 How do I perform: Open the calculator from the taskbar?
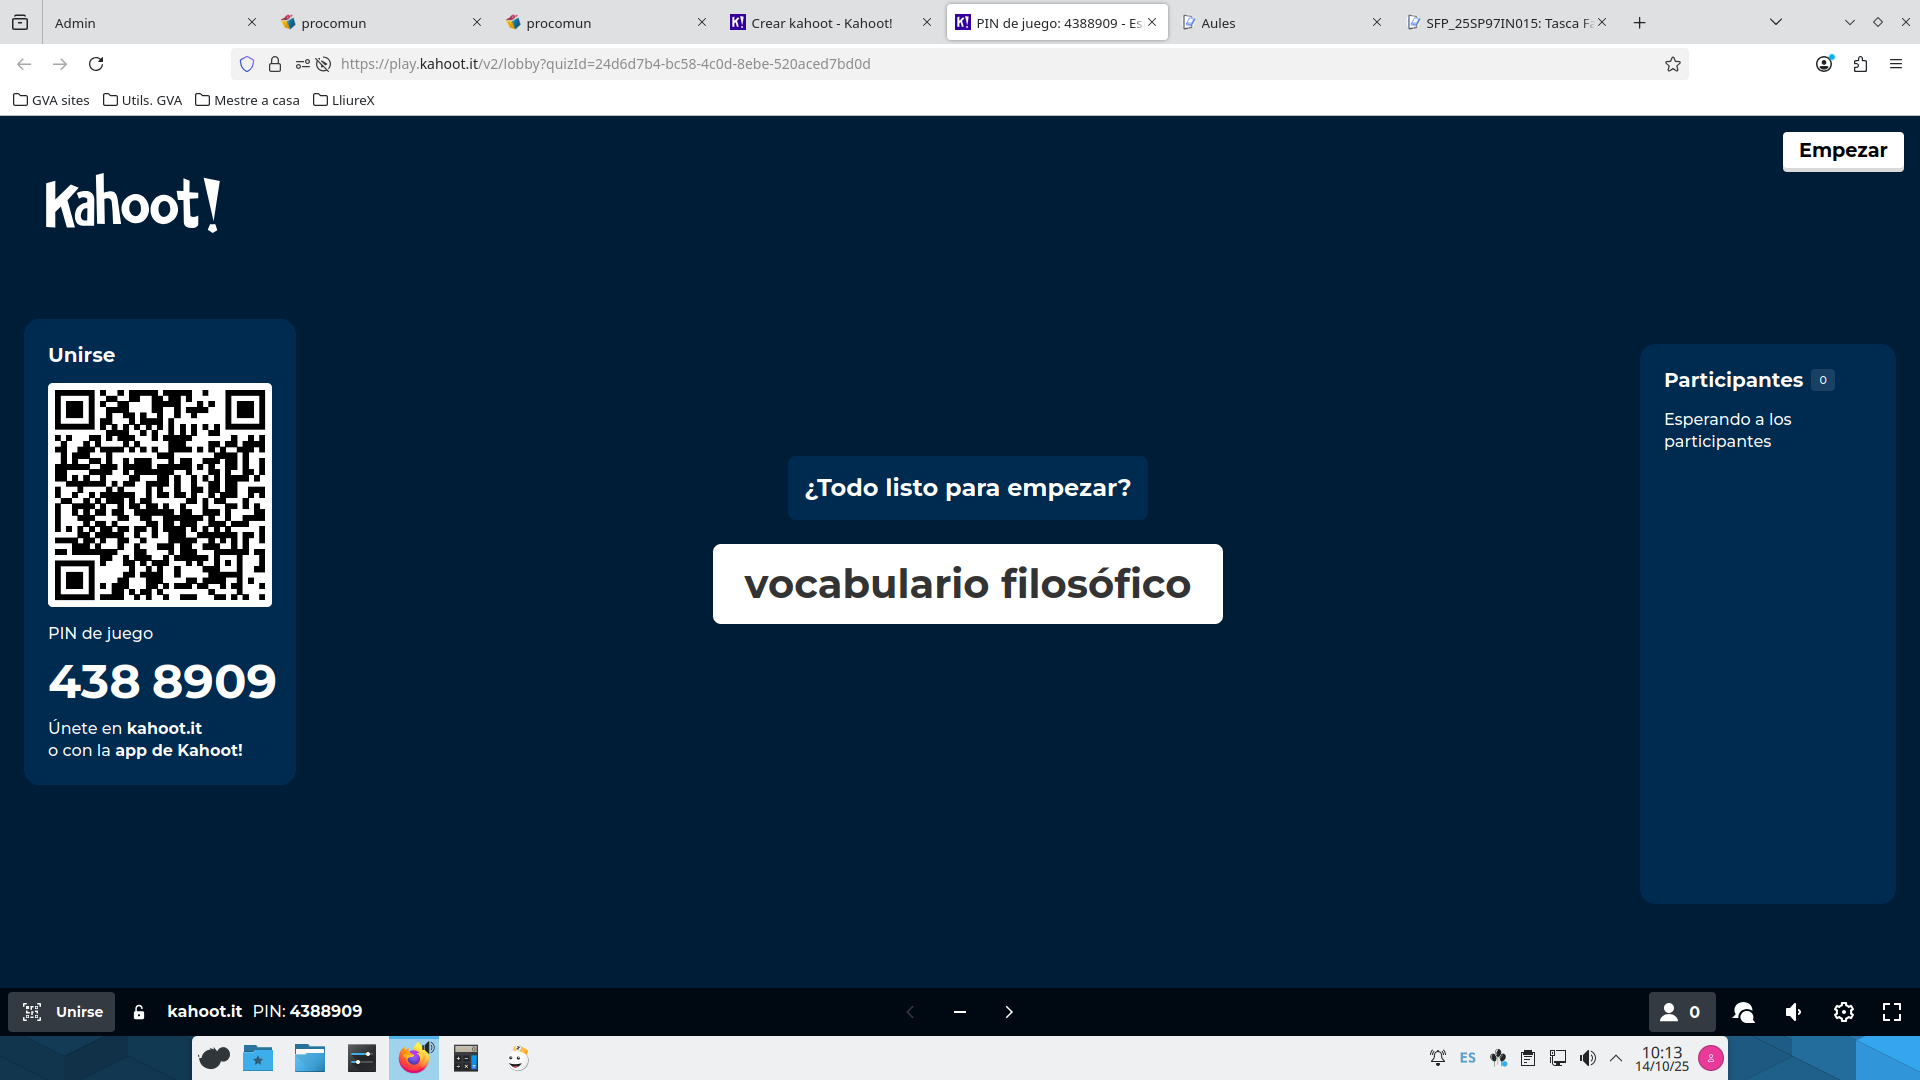coord(465,1058)
